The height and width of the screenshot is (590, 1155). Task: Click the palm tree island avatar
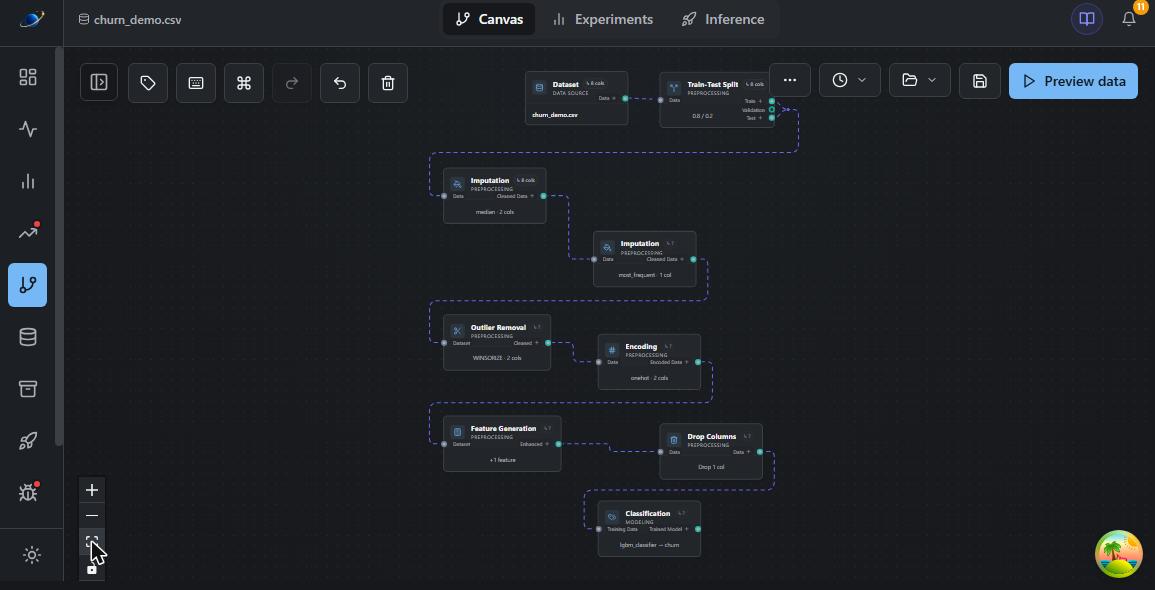[x=1119, y=554]
